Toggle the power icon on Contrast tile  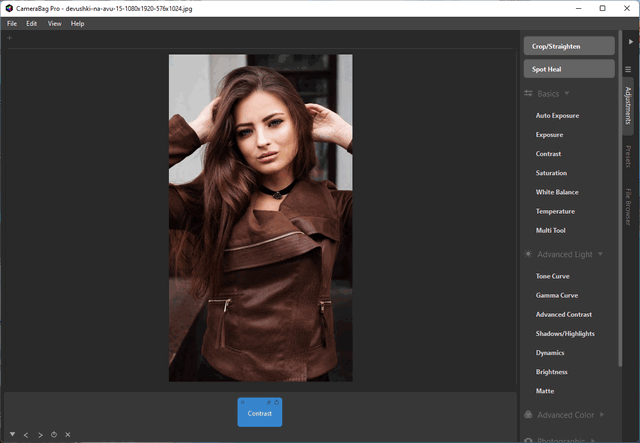coord(277,402)
